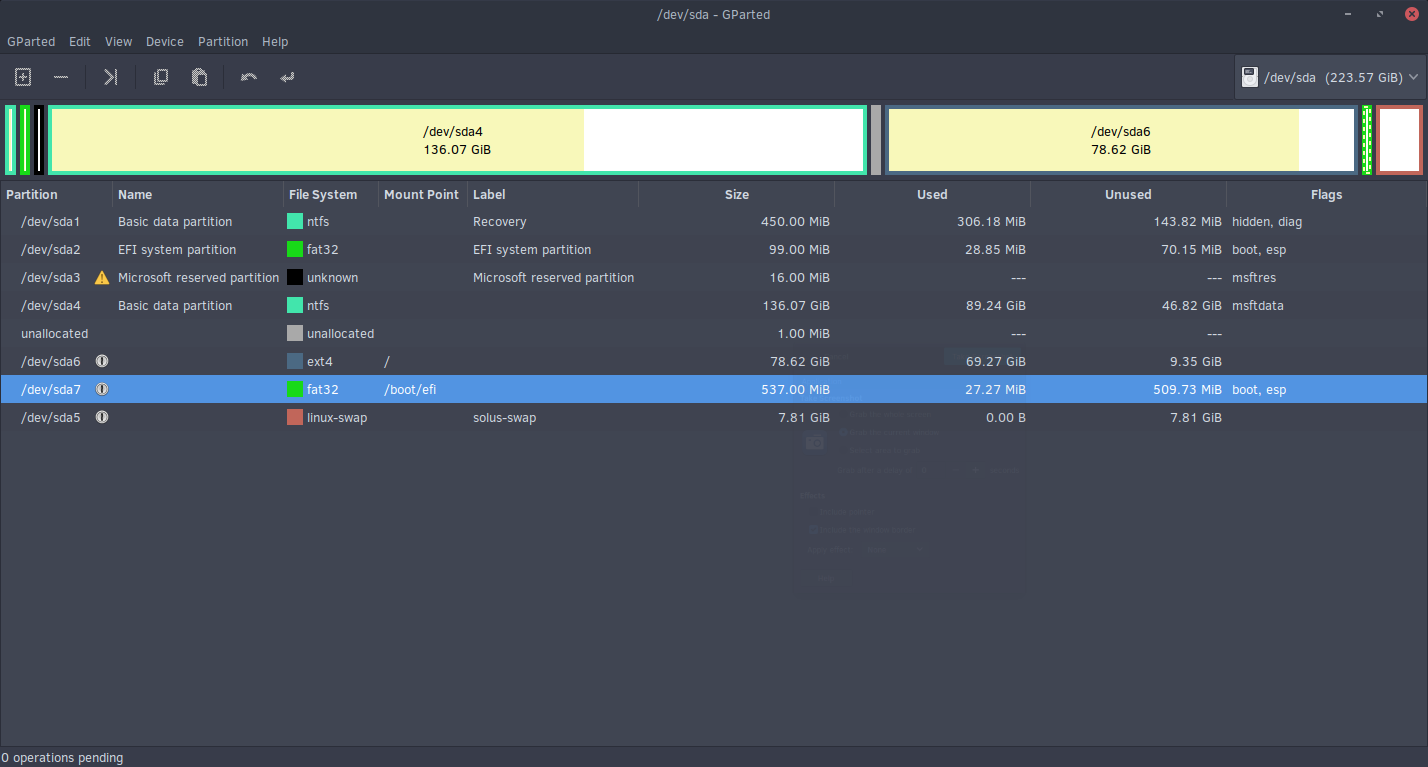Click the "Recovery" label cell

click(x=499, y=222)
